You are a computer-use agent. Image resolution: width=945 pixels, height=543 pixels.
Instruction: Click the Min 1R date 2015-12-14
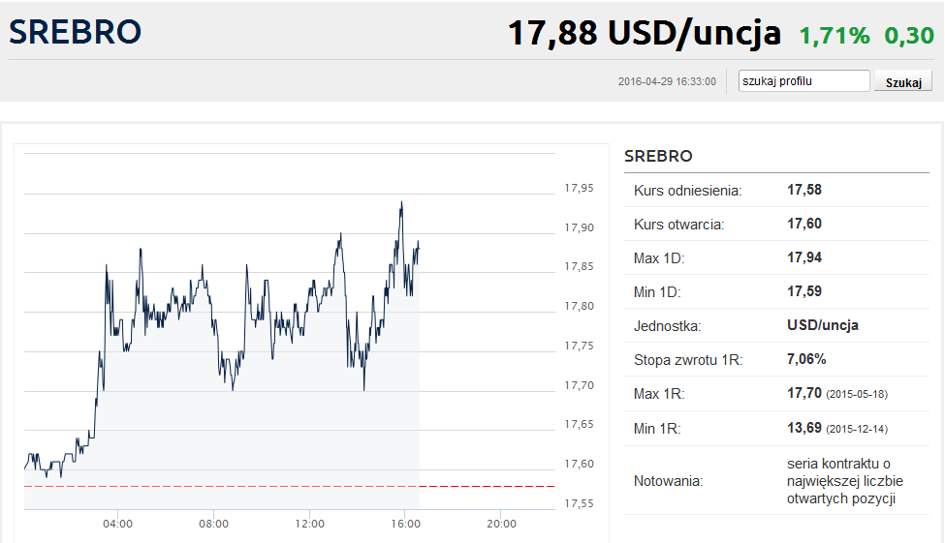(856, 429)
